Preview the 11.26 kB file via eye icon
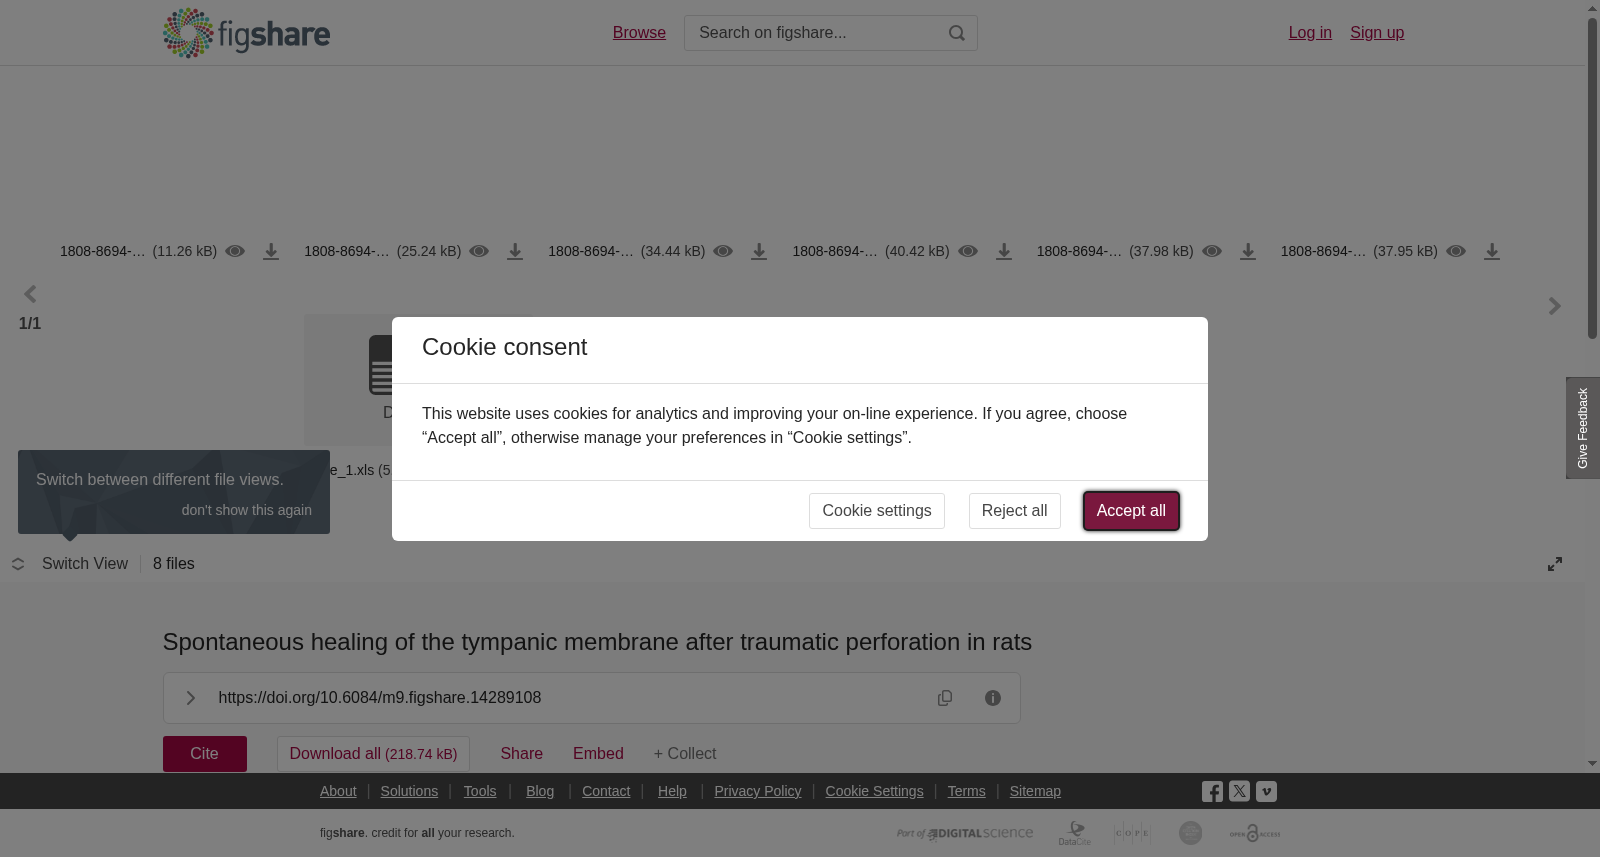The height and width of the screenshot is (857, 1600). click(x=235, y=251)
